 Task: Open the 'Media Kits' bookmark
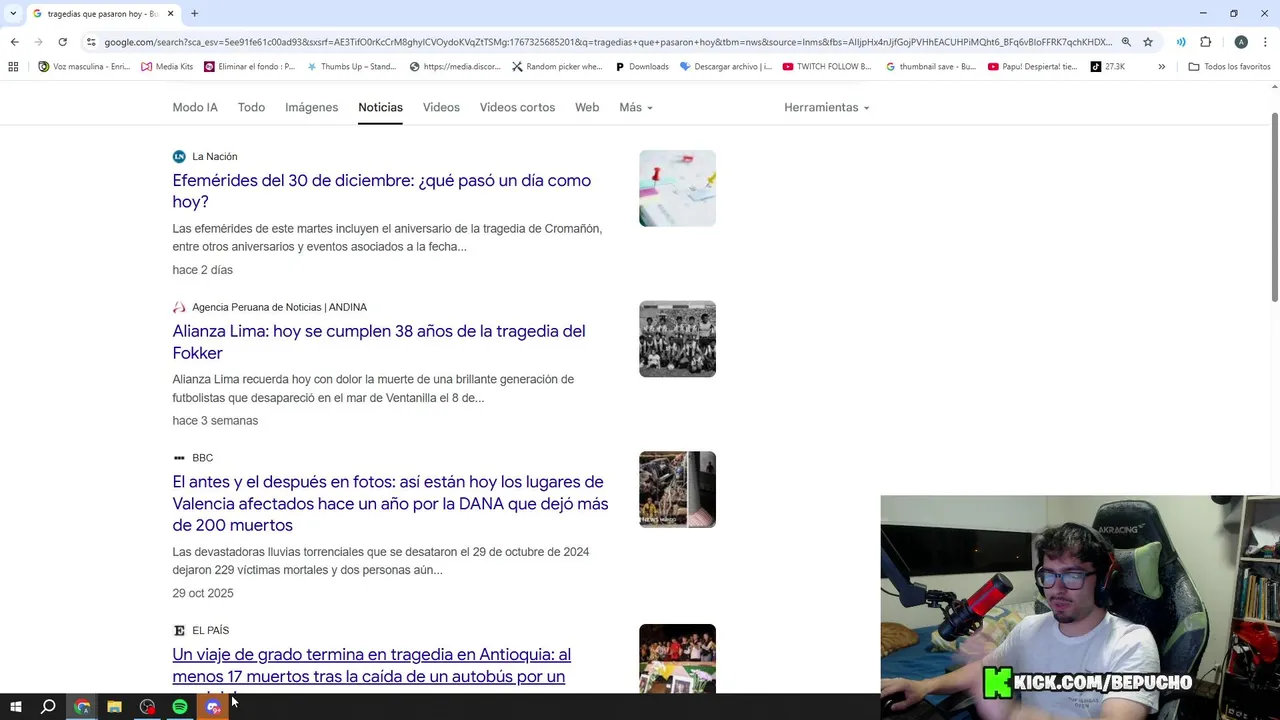(x=167, y=67)
